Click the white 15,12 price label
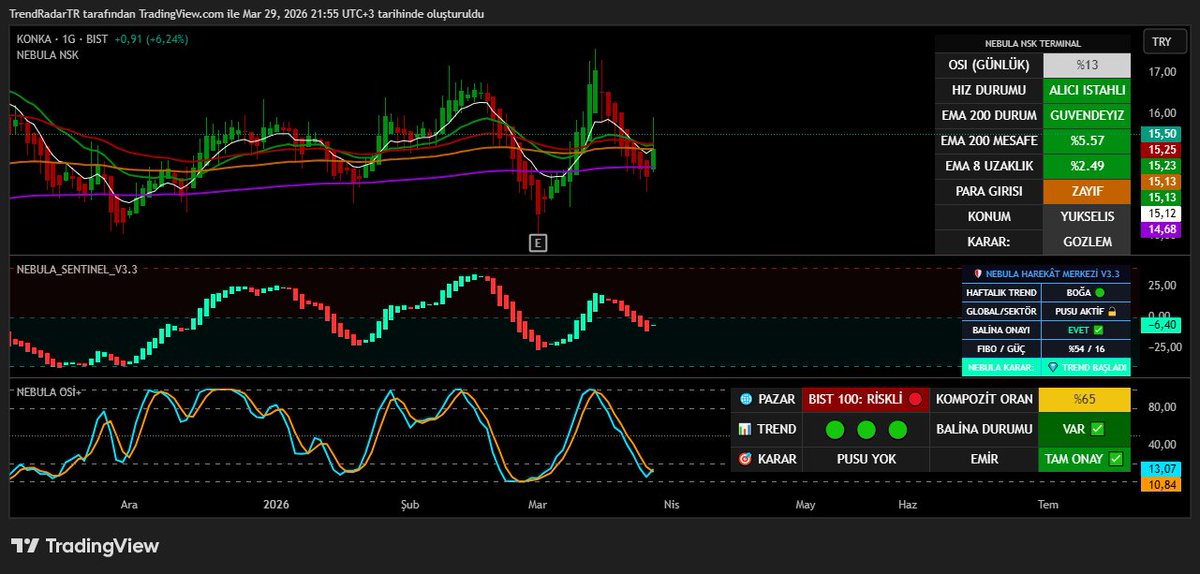1200x574 pixels. pos(1162,213)
